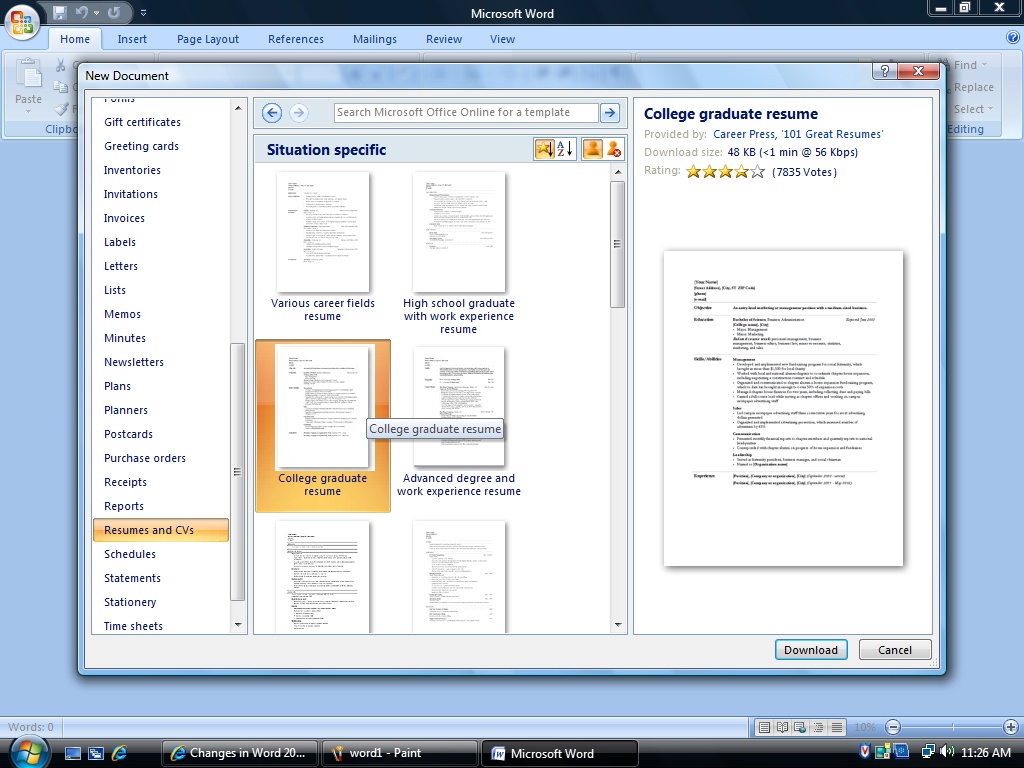Select Purchase orders category
The image size is (1024, 768).
(x=145, y=458)
